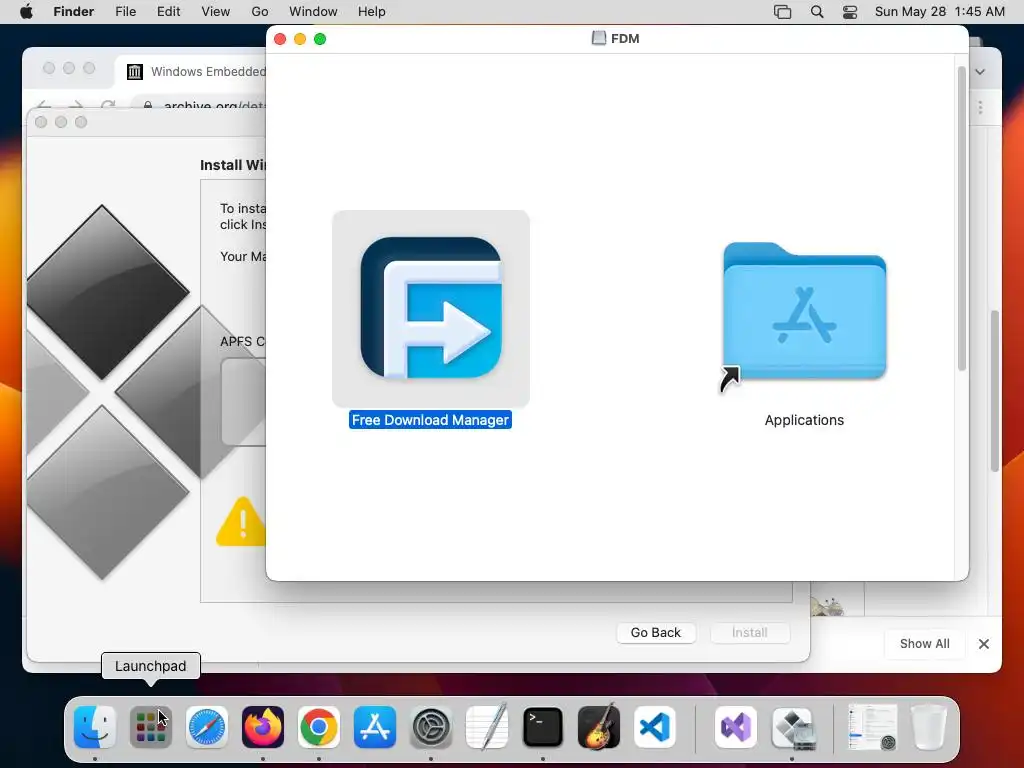Click Show All in browser downloads bar
1024x768 pixels.
[x=924, y=643]
